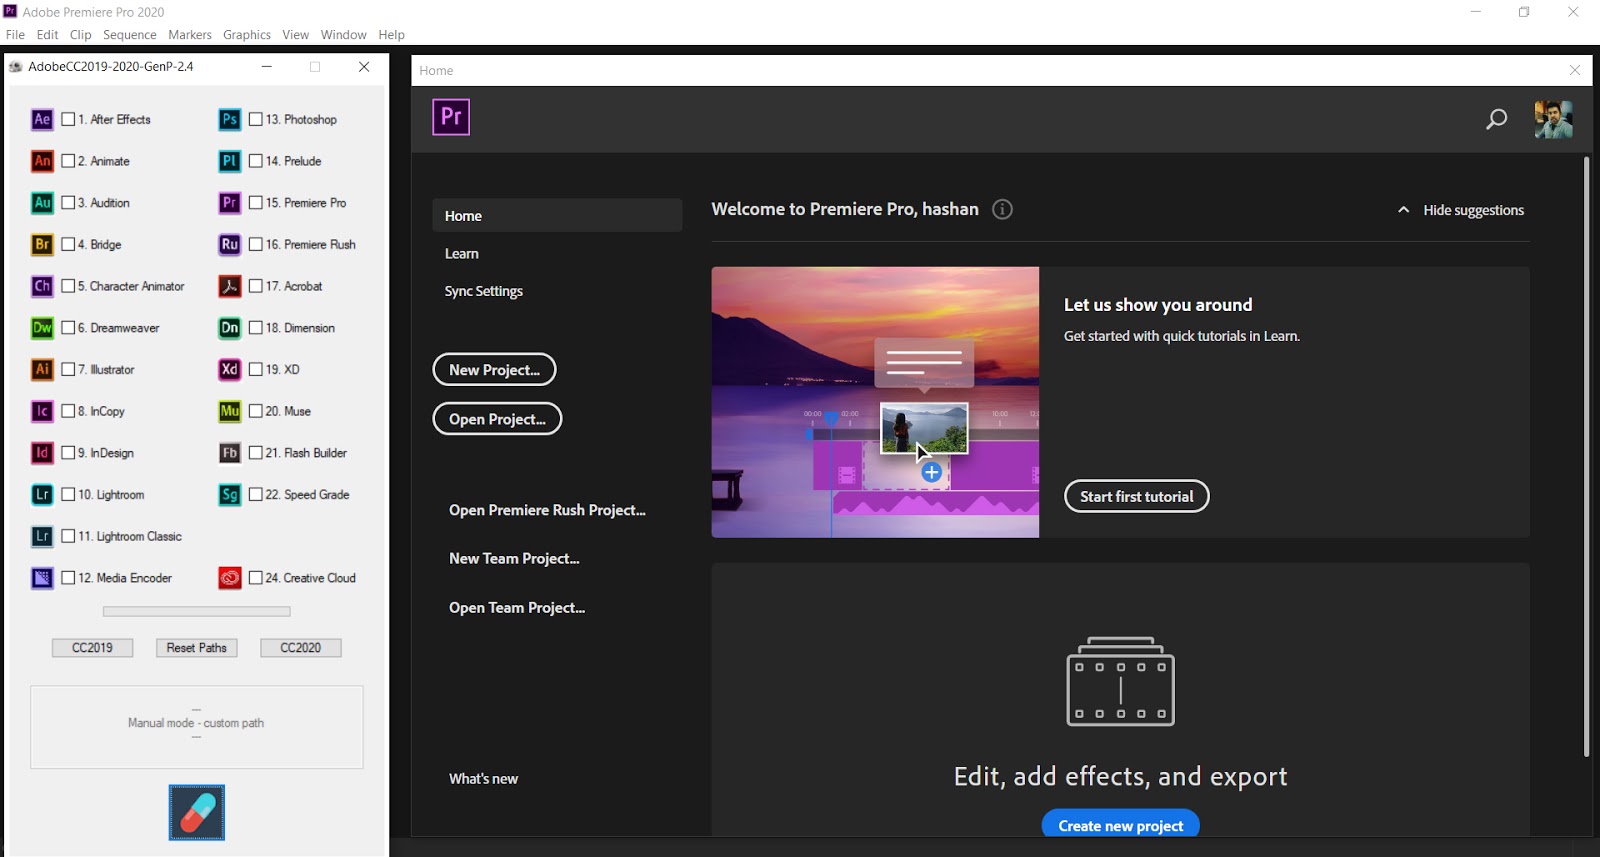This screenshot has width=1600, height=857.
Task: Open the Window menu
Action: click(343, 34)
